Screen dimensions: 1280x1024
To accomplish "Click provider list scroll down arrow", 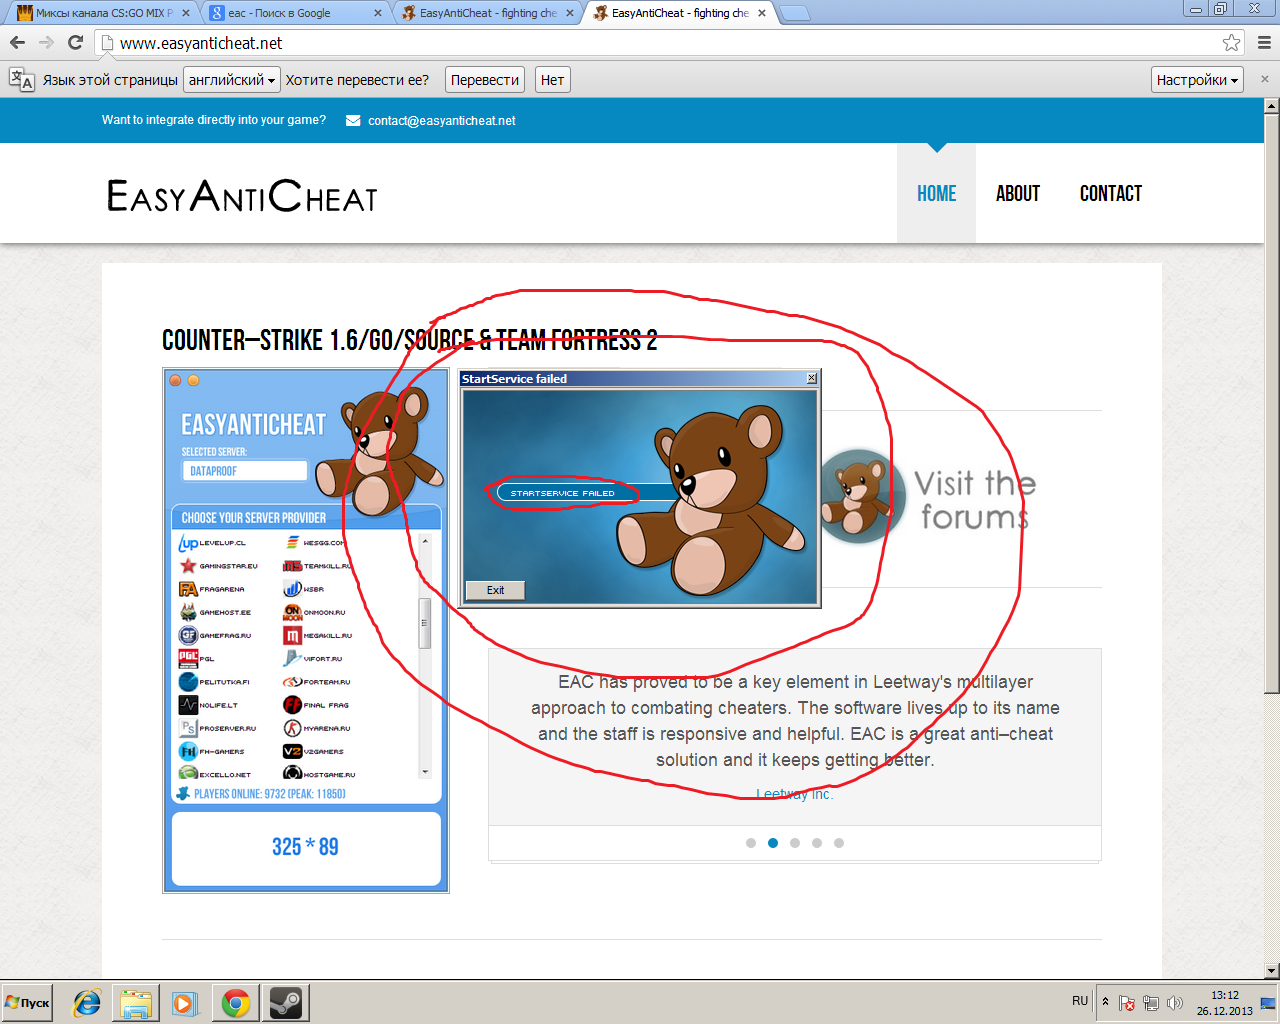I will pyautogui.click(x=425, y=772).
